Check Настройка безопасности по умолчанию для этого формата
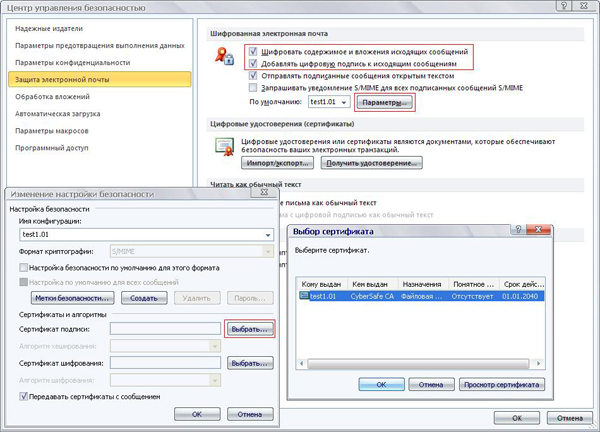This screenshot has height=432, width=600. point(24,267)
